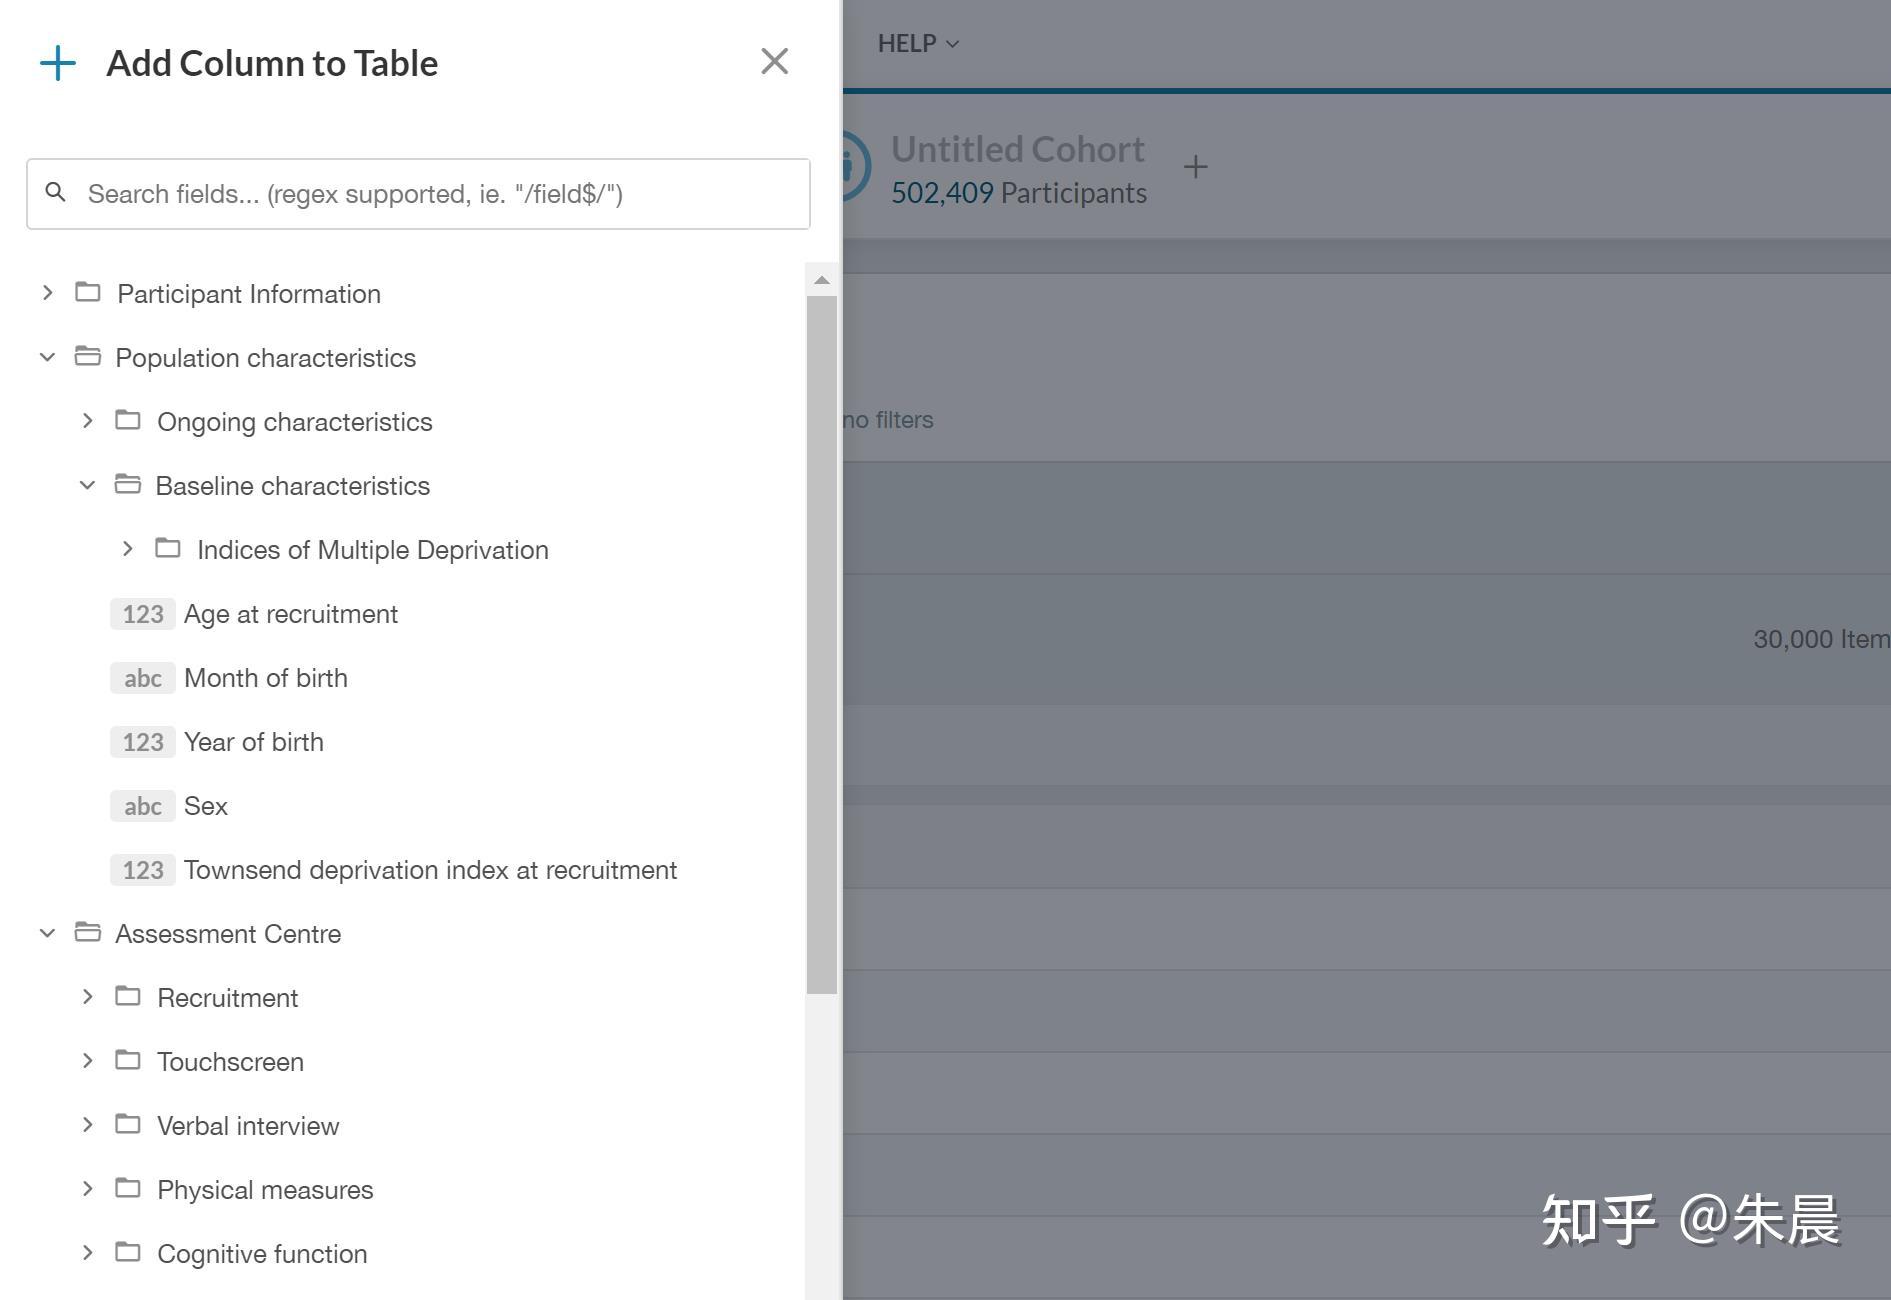Expand the Participant Information folder
Screen dimensions: 1891x1300
click(47, 293)
